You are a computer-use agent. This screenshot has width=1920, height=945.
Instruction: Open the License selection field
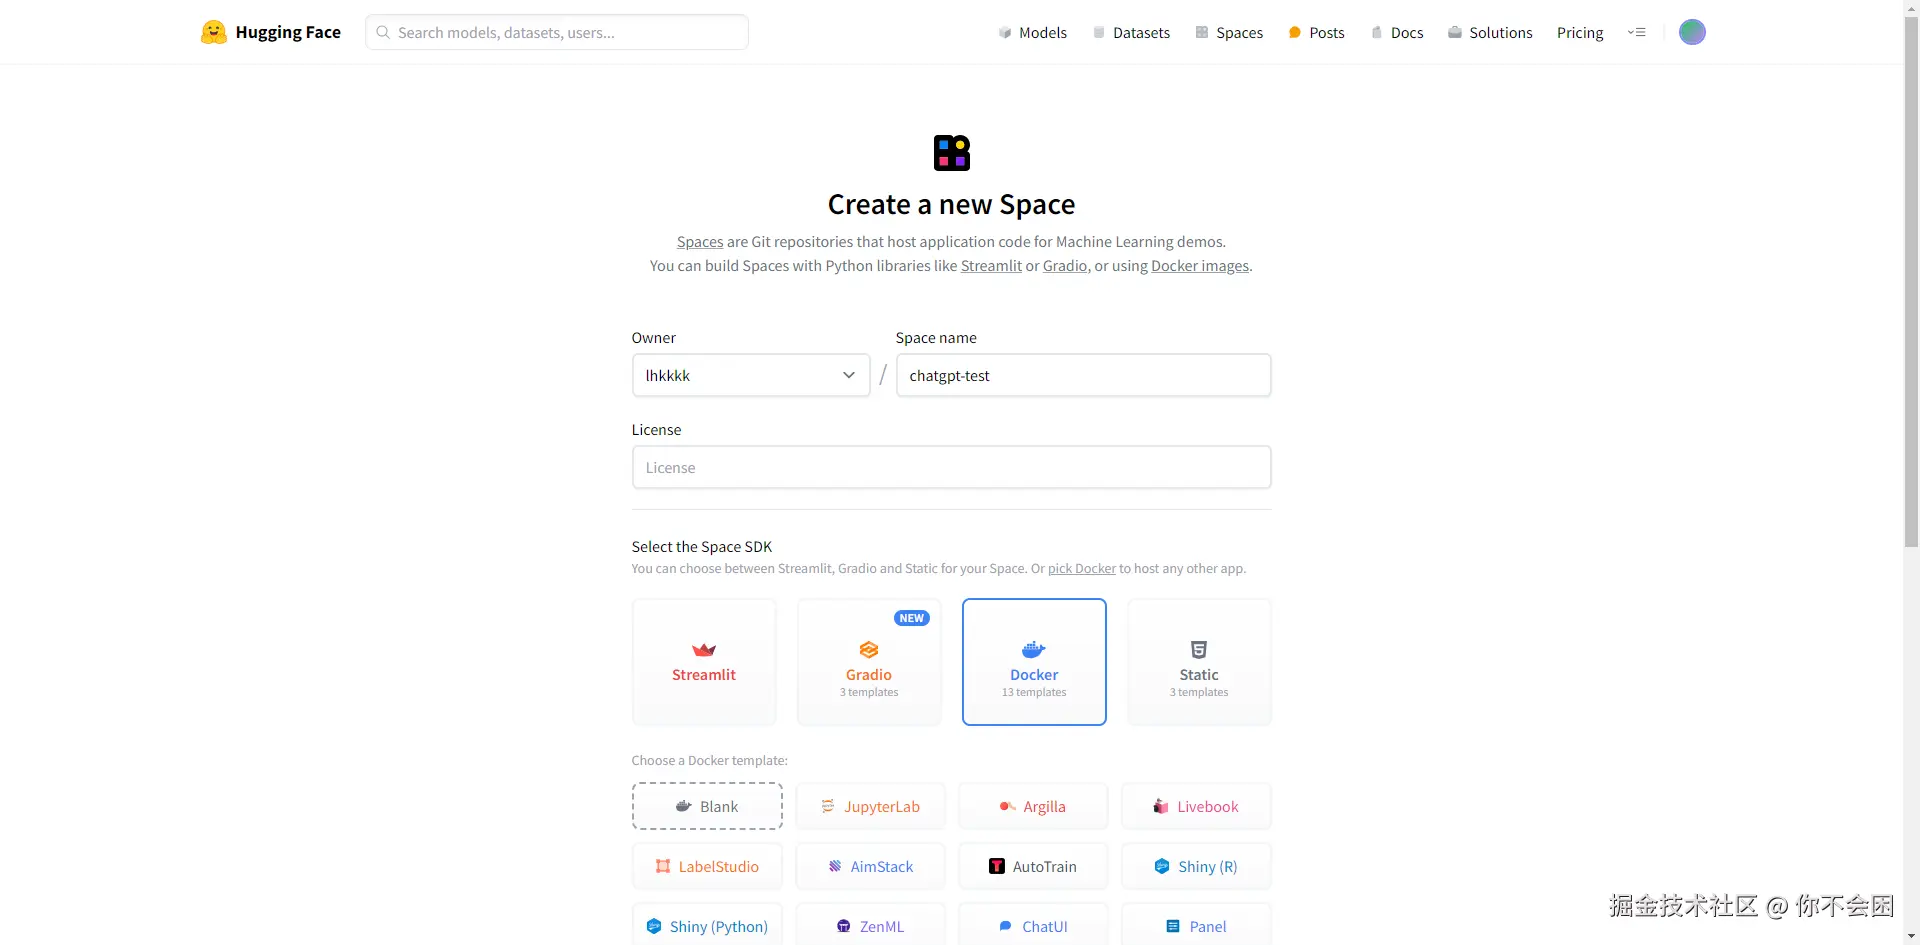pos(951,467)
